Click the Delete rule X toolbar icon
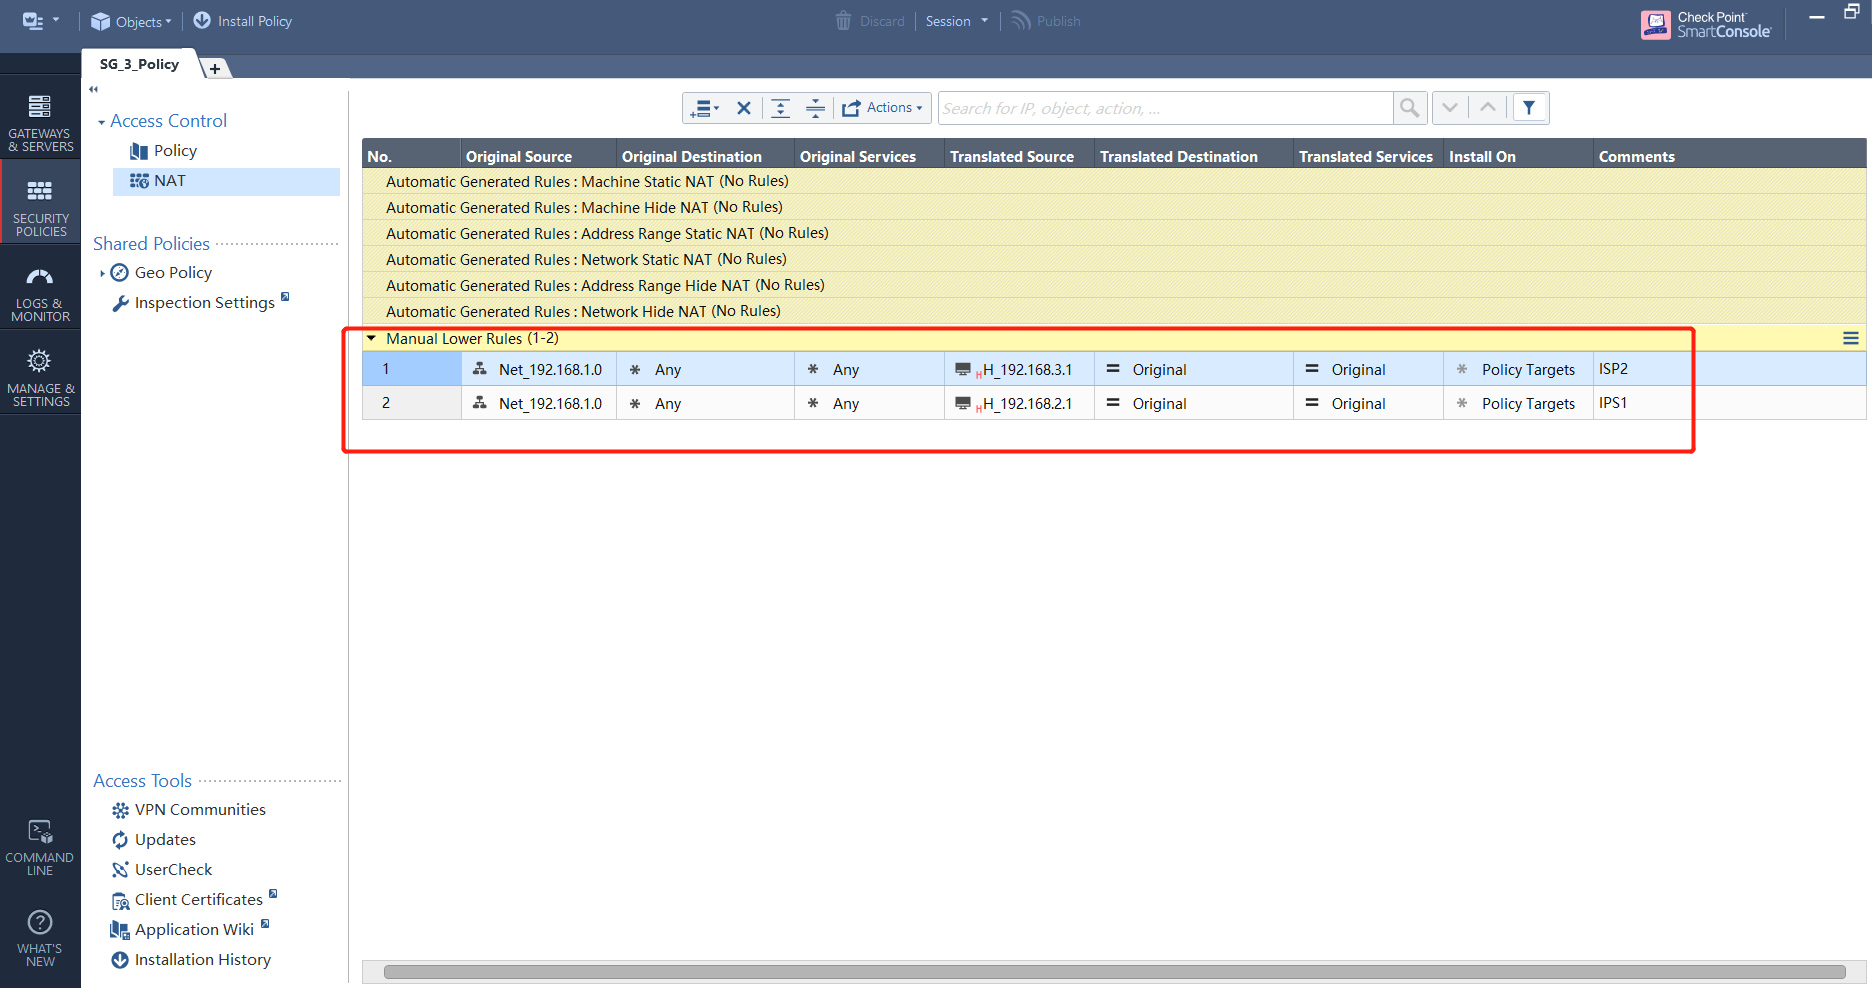 point(744,107)
